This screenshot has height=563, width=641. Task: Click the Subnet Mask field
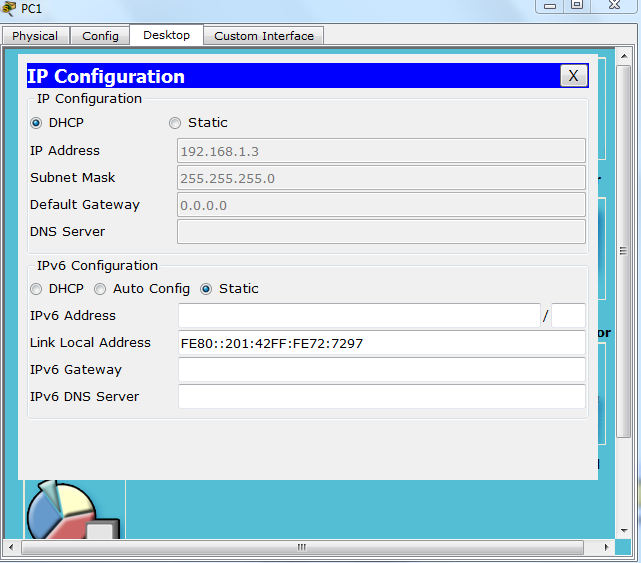(x=381, y=178)
